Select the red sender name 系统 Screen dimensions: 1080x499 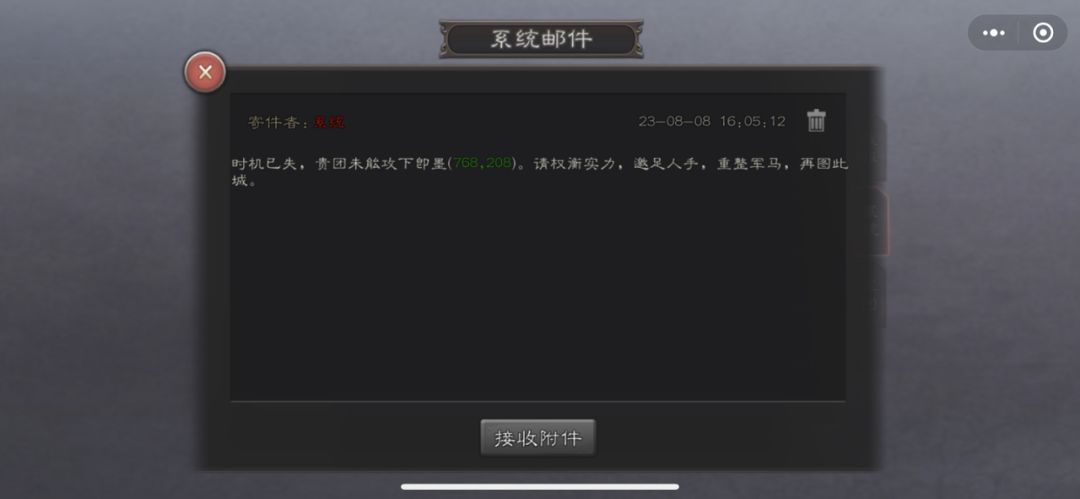click(x=329, y=123)
